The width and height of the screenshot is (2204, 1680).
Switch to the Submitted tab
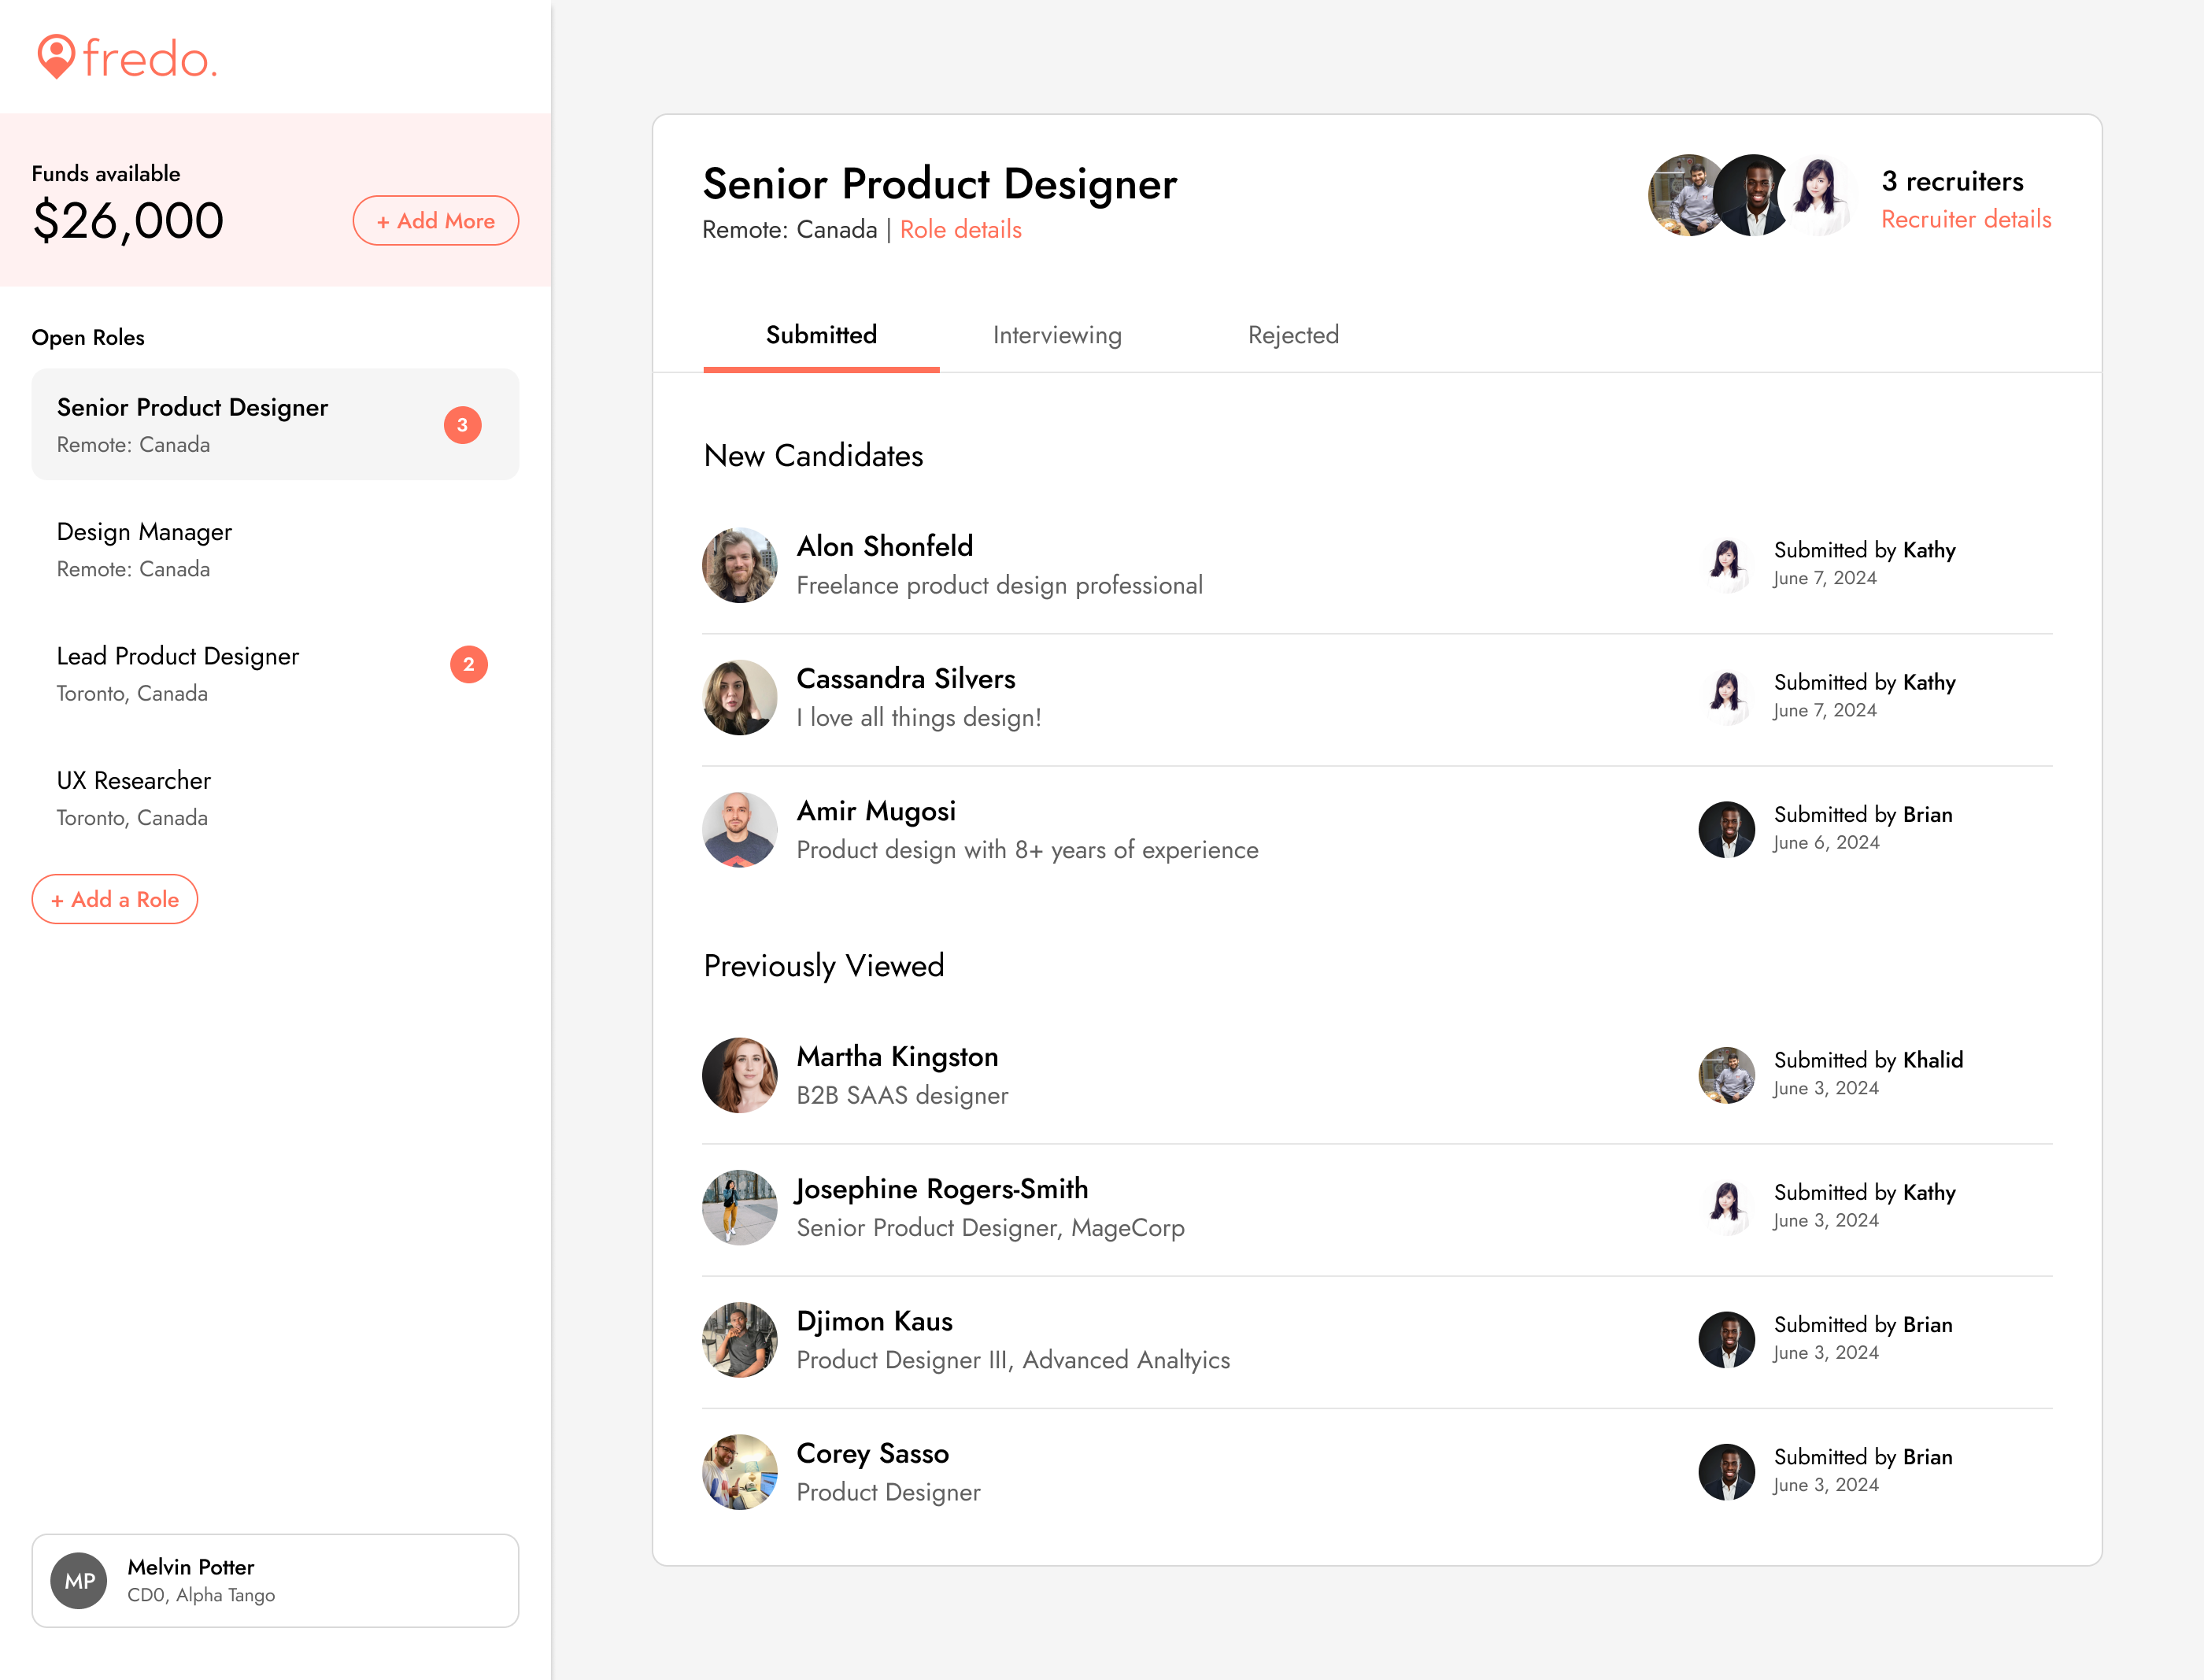pos(821,335)
